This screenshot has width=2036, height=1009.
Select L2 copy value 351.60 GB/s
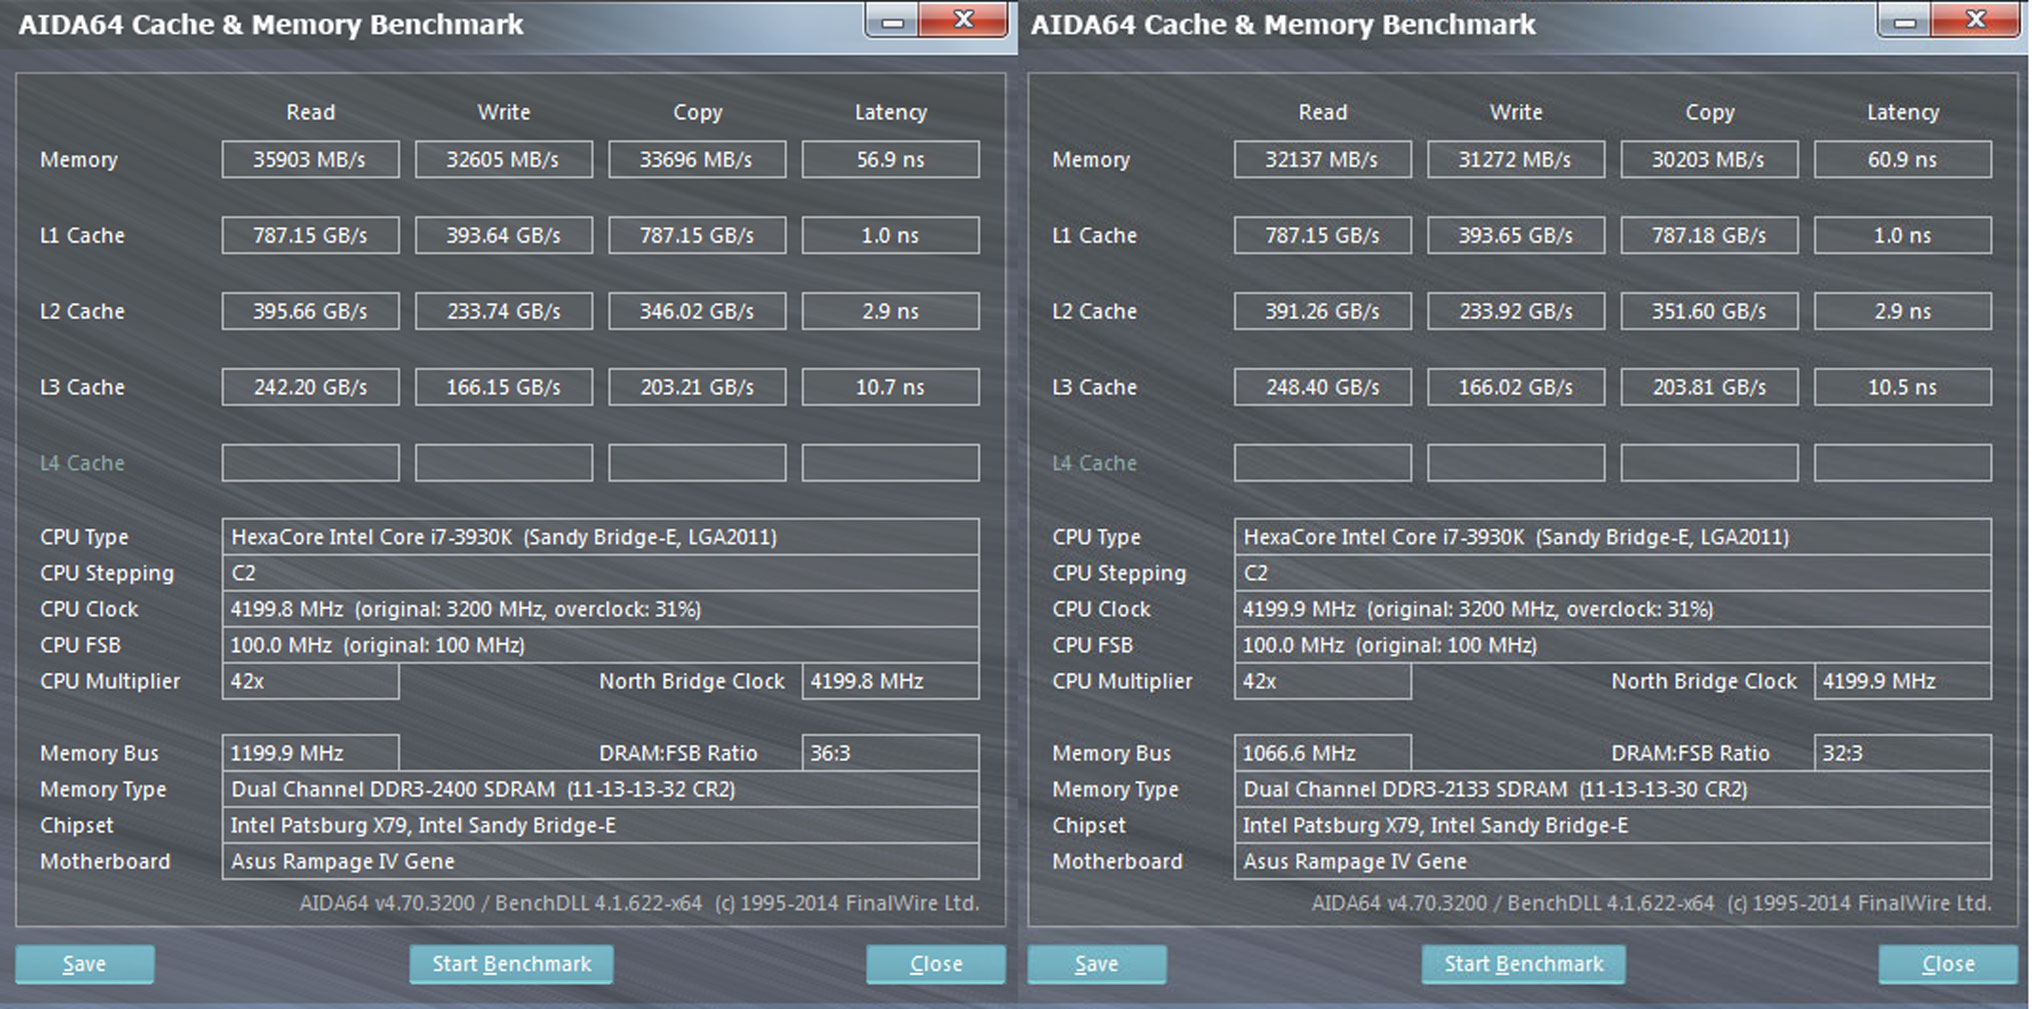[x=1709, y=311]
